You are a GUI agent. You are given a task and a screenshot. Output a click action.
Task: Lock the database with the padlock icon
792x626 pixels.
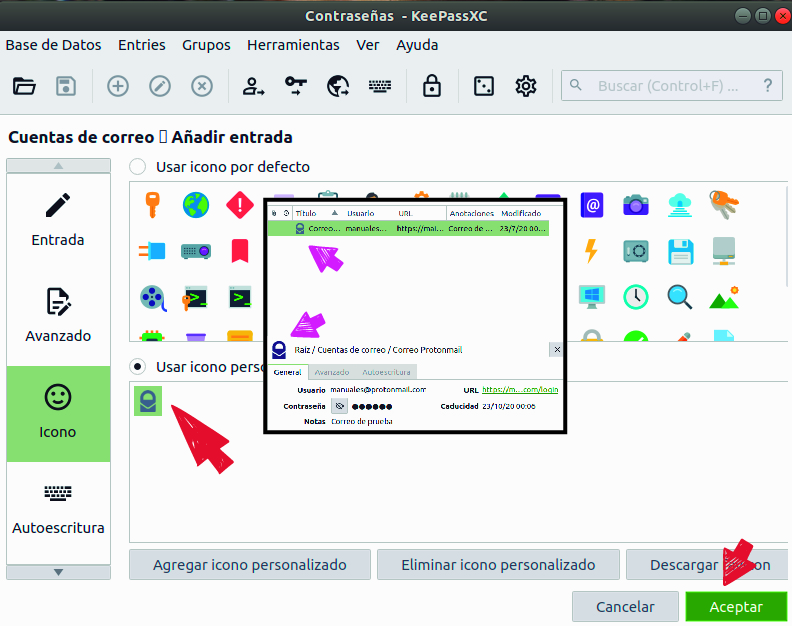click(431, 86)
